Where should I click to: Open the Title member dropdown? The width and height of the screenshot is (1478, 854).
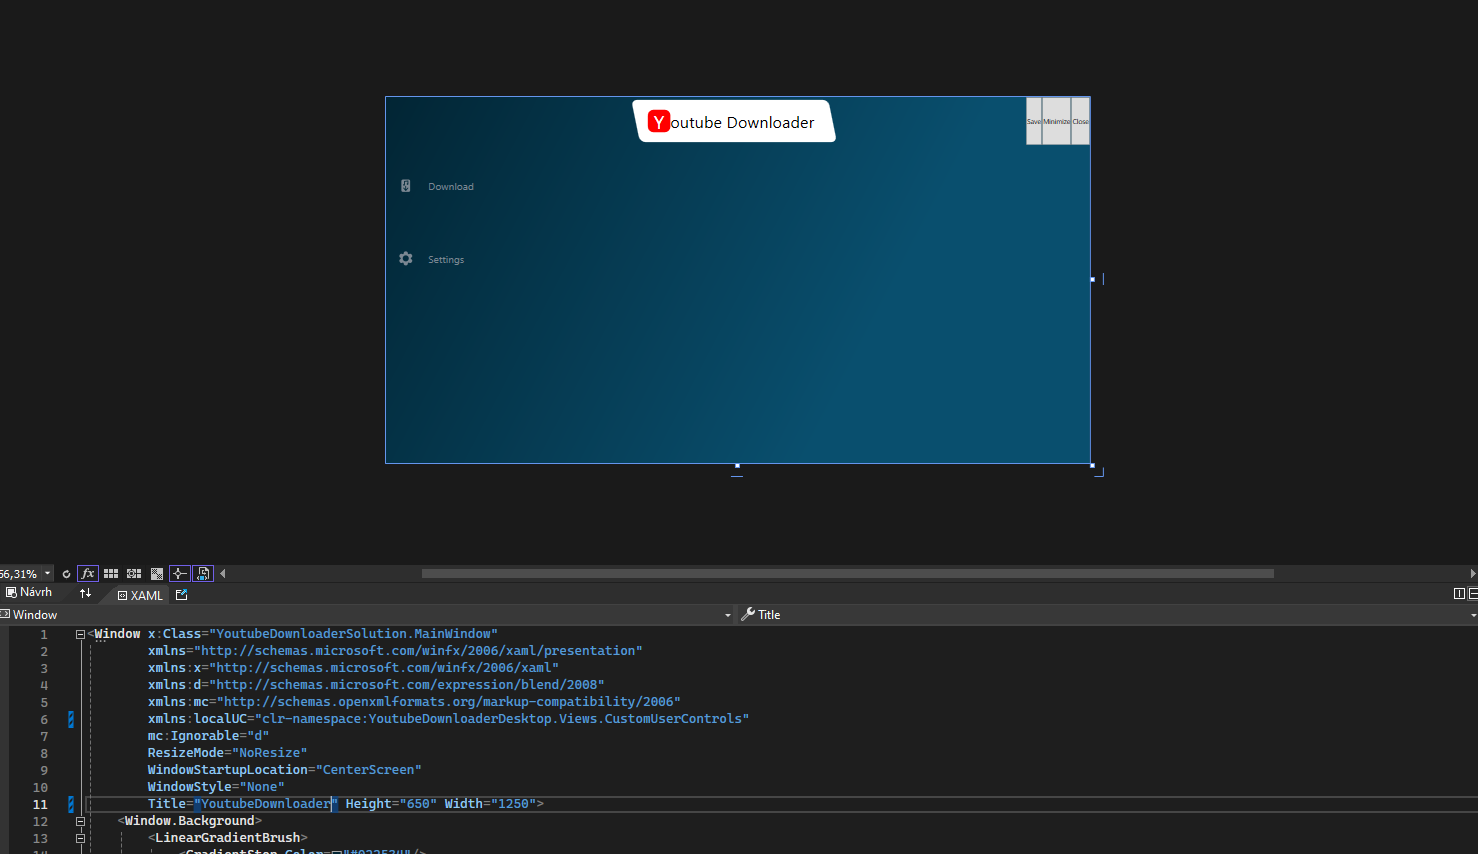click(1472, 615)
